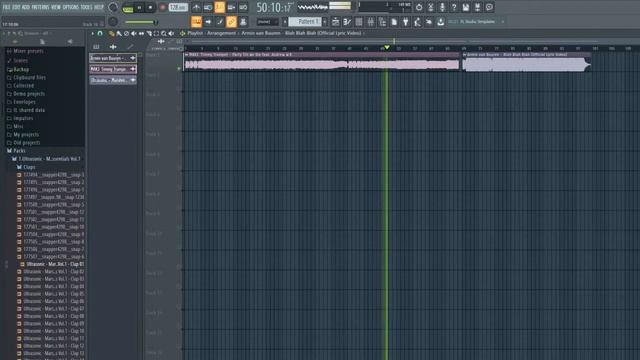Open the global snap (none) dropdown
Viewport: 640px width, 360px height.
[x=267, y=22]
